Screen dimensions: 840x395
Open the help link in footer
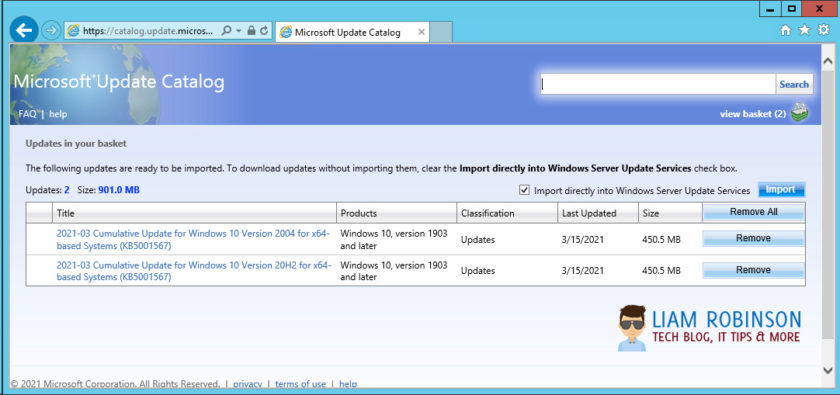click(348, 384)
